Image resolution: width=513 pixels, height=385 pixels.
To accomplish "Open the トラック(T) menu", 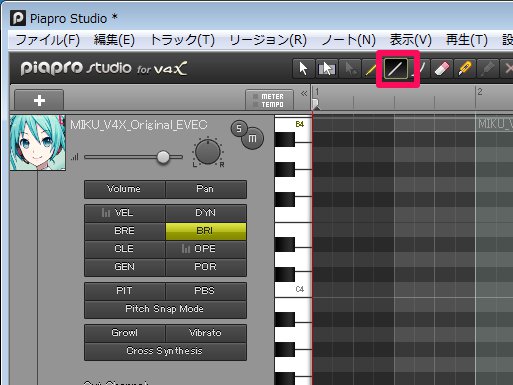I will tap(182, 40).
